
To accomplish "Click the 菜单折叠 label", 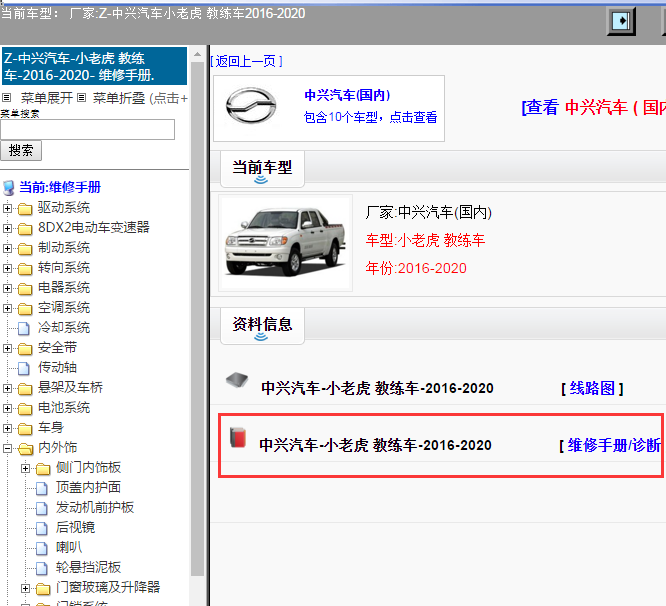I will click(x=119, y=98).
